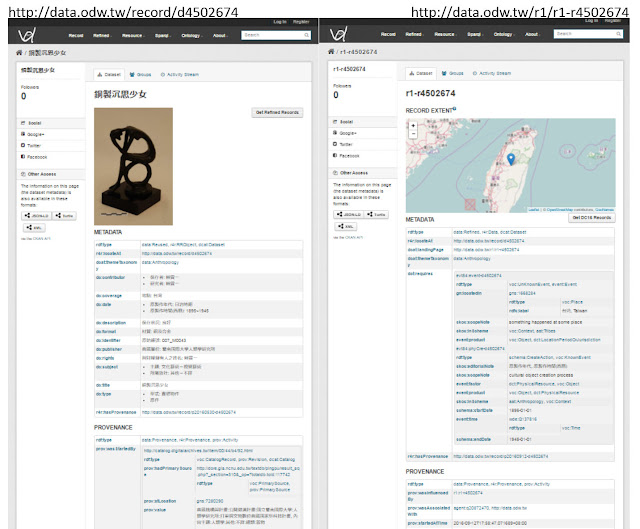The image size is (640, 529).
Task: Zoom out on the record extent map
Action: (x=413, y=133)
